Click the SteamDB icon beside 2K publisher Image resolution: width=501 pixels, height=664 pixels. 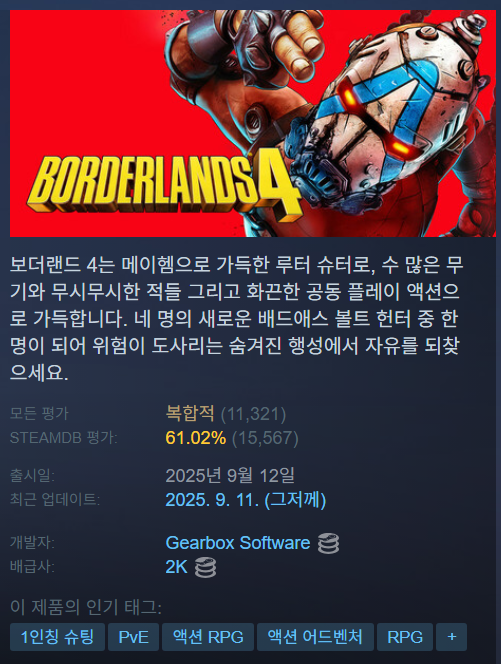click(x=205, y=567)
